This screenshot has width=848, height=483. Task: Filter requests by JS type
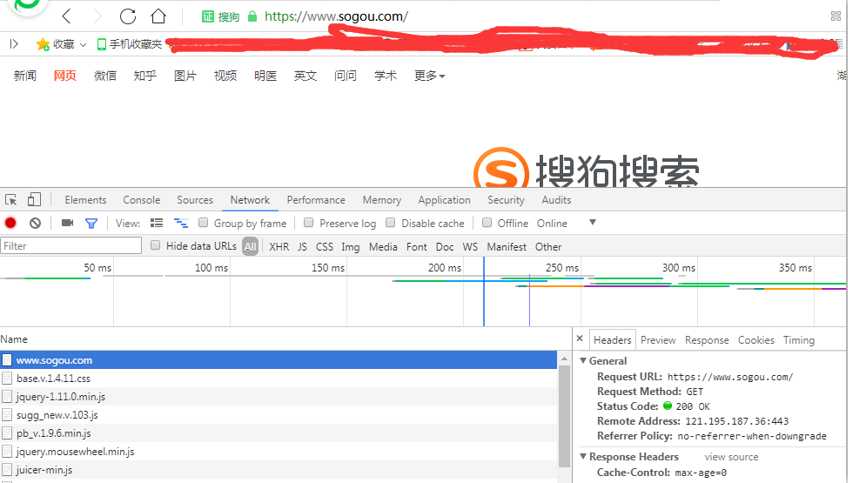pyautogui.click(x=302, y=247)
